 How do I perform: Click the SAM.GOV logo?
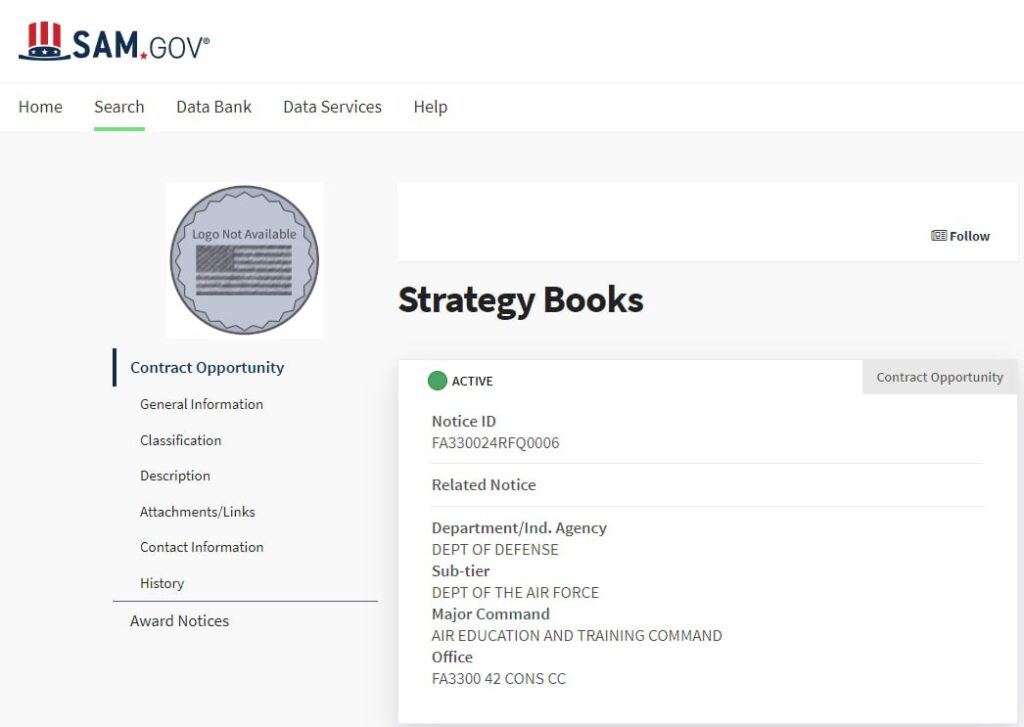(114, 41)
